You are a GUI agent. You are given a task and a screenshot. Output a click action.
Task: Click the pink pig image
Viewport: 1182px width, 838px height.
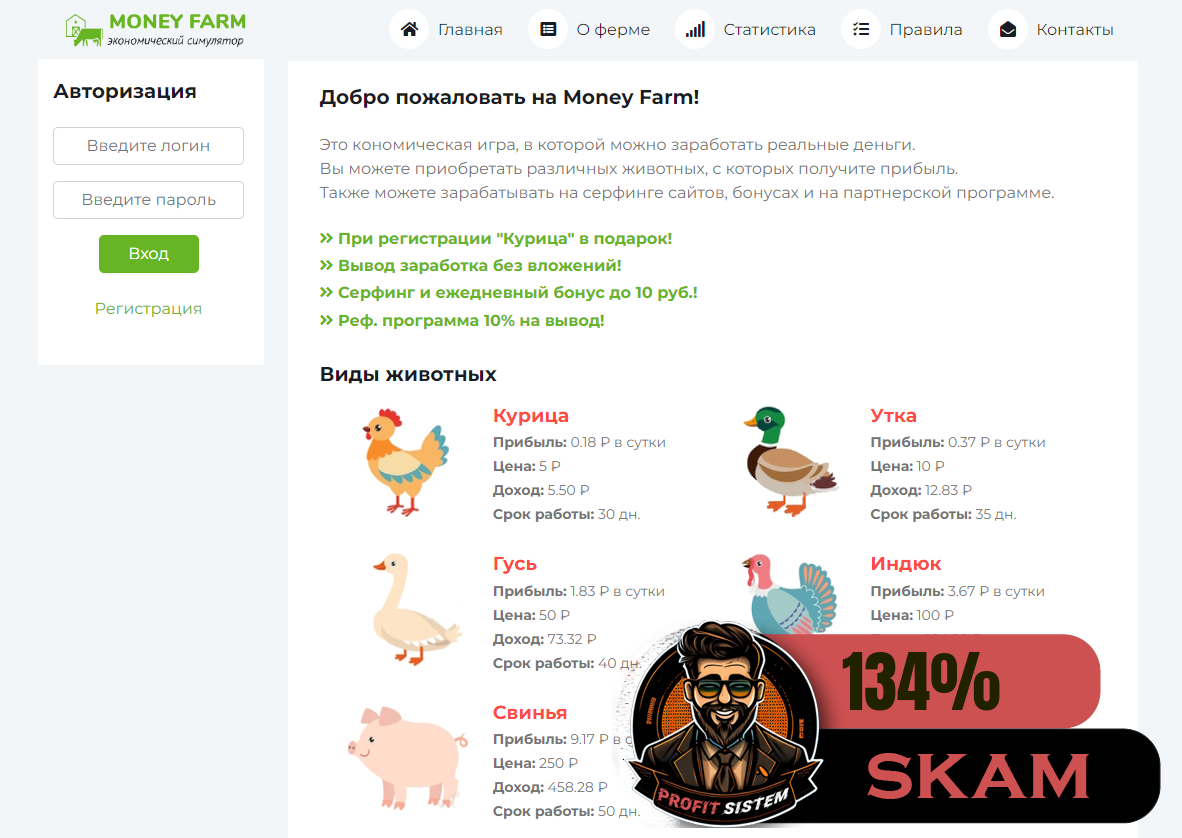coord(408,757)
